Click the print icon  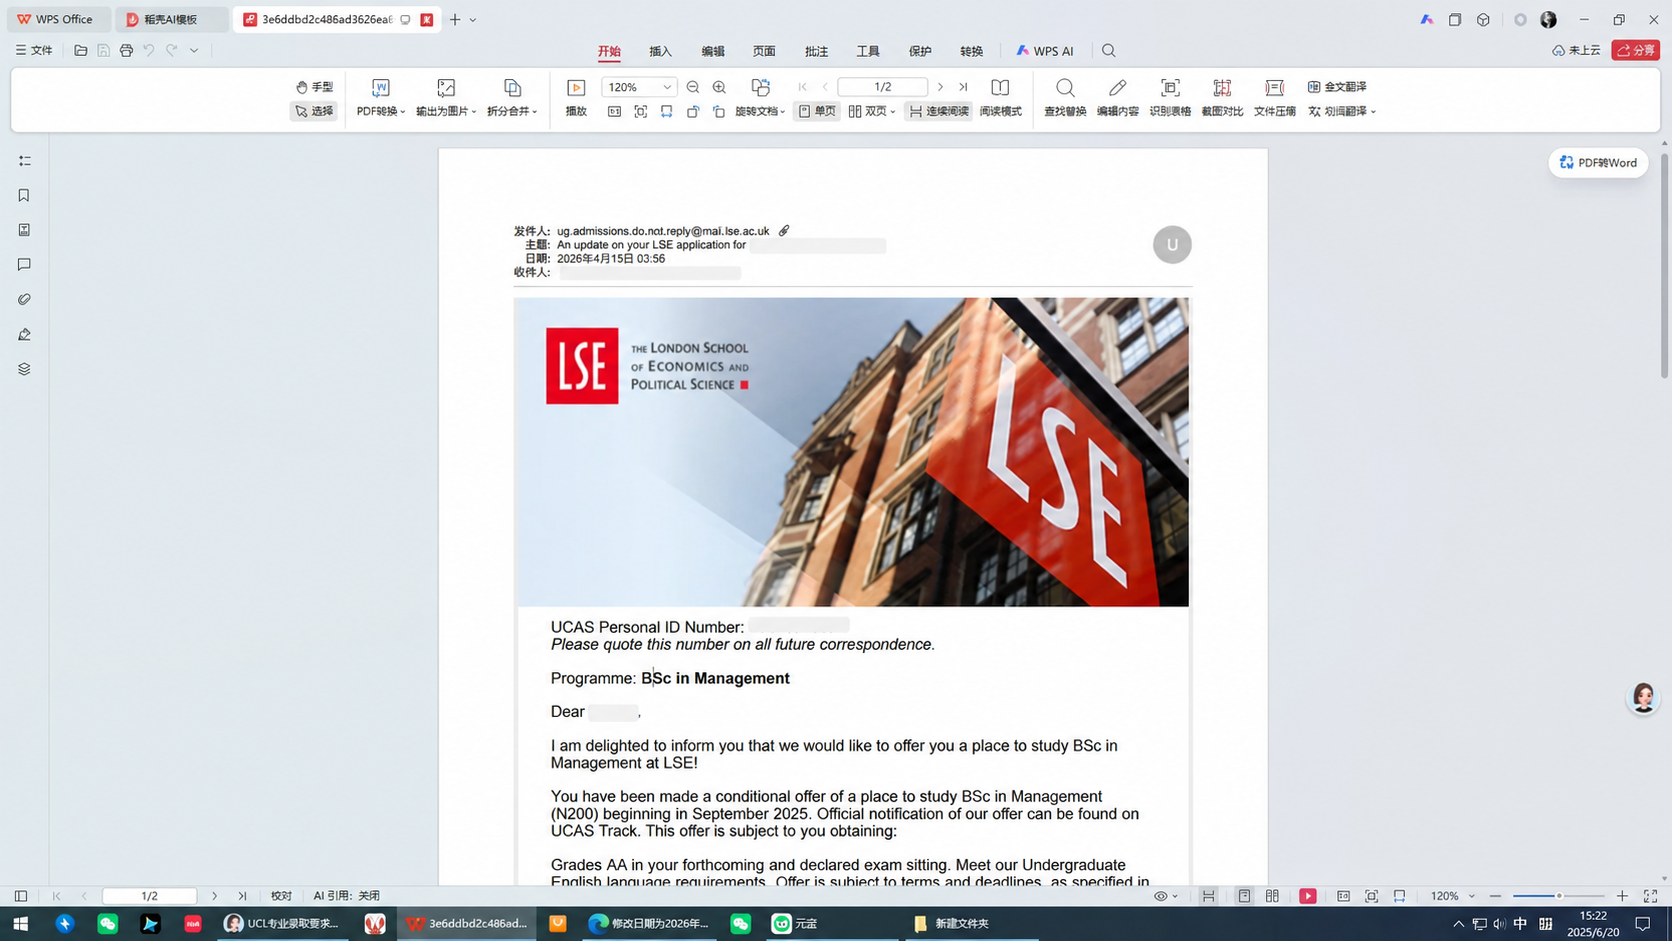(126, 50)
